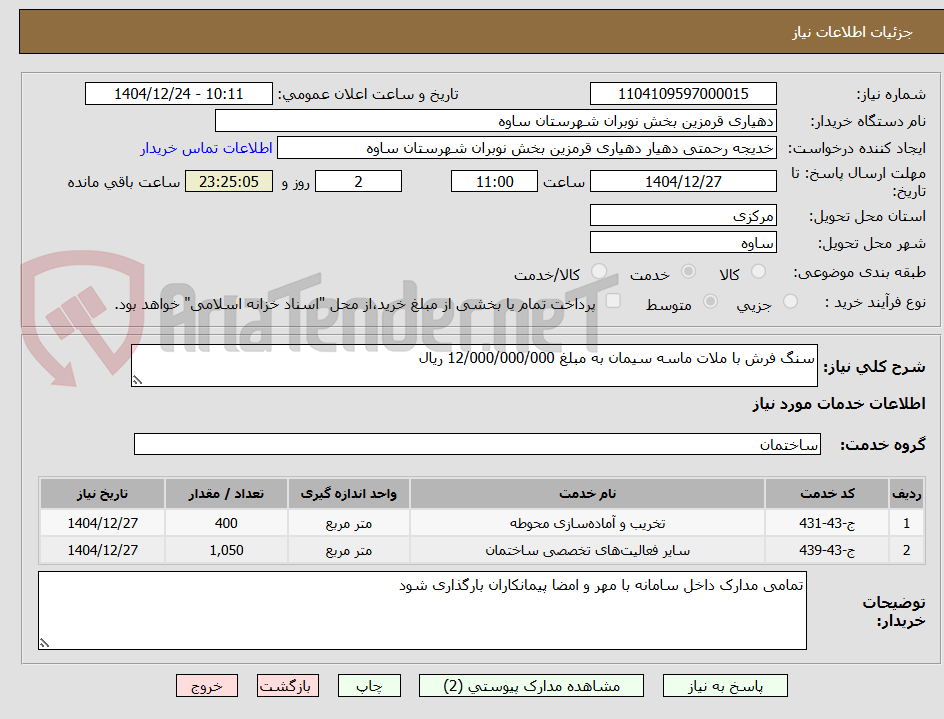944x719 pixels.
Task: Click resize handle of توضیحات خریدار box
Action: tap(44, 643)
